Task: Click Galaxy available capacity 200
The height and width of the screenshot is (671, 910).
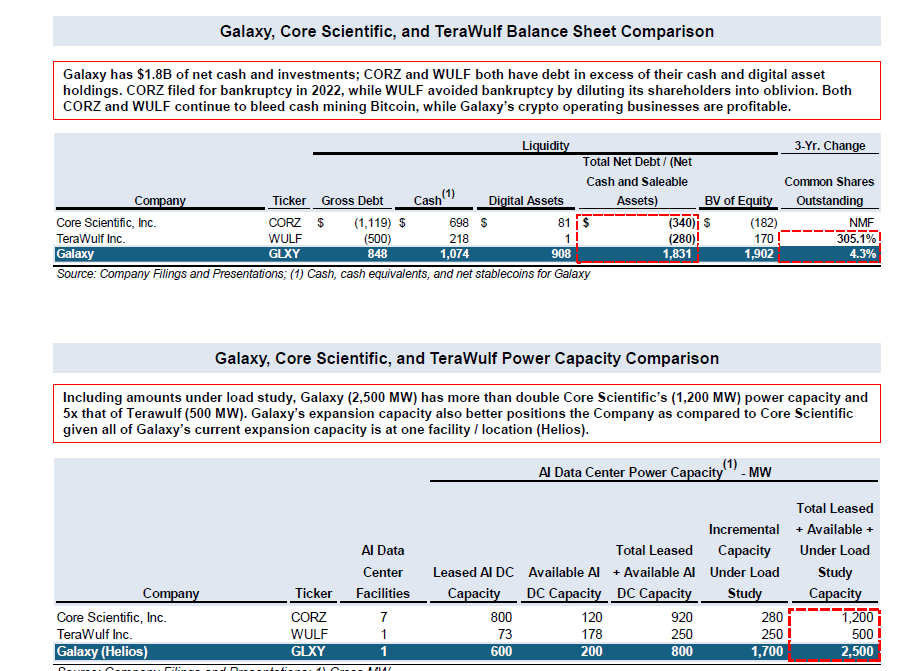Action: click(591, 651)
